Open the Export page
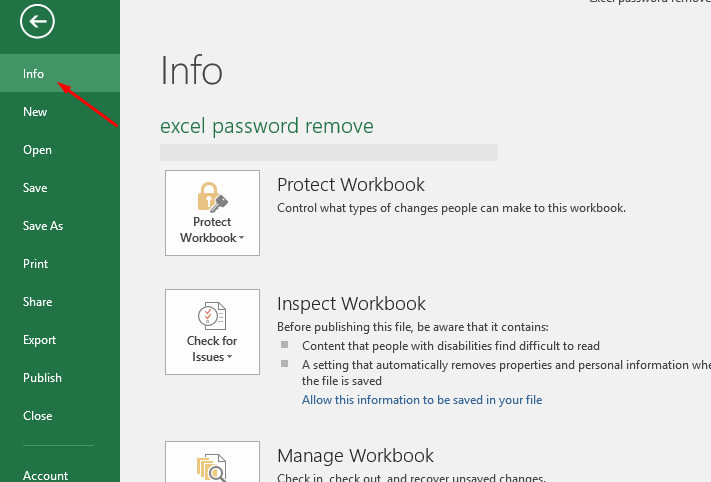Image resolution: width=711 pixels, height=482 pixels. coord(39,340)
